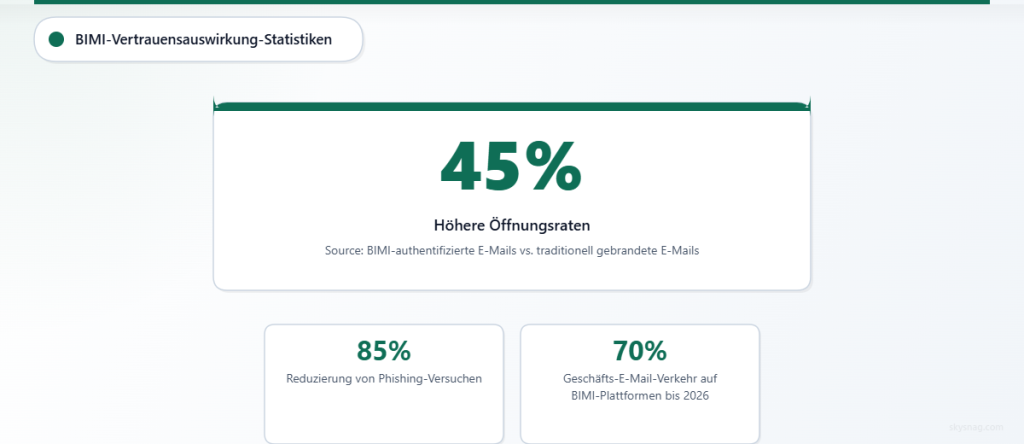Select the 'Höhere Öffnungsraten' heading
Screen dimensions: 1024x444
(x=512, y=226)
